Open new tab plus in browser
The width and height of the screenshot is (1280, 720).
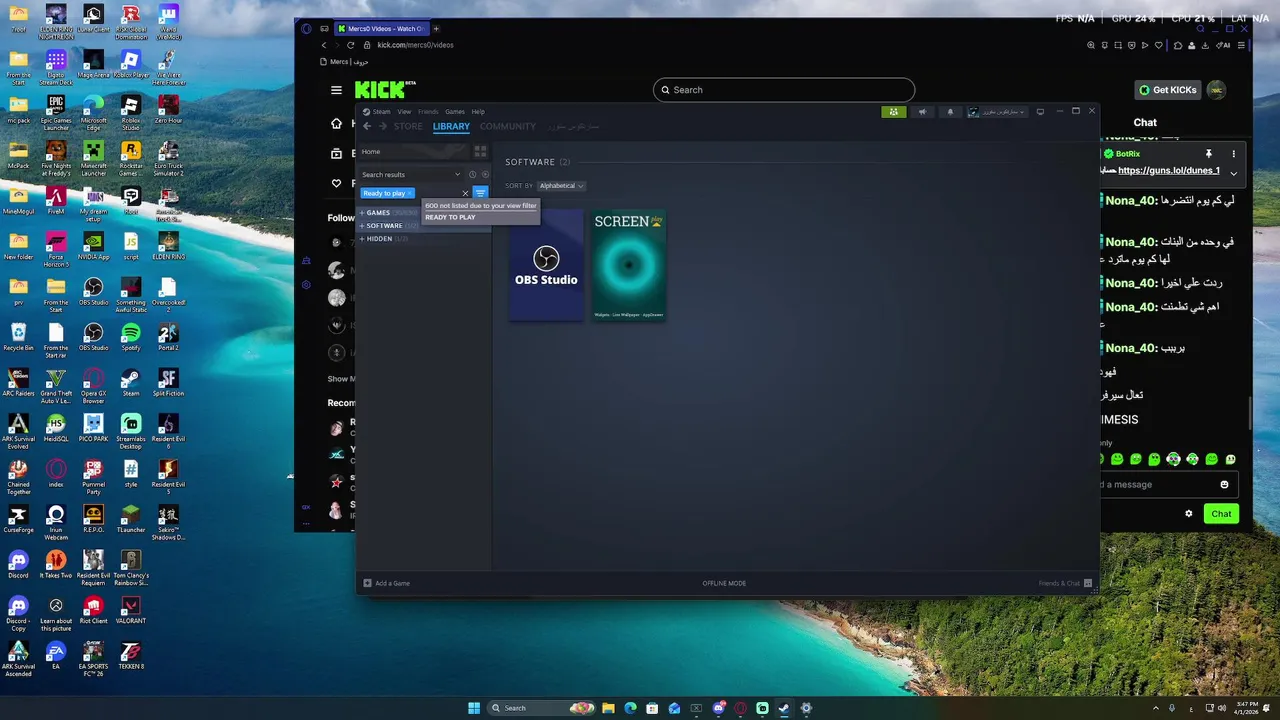coord(436,29)
